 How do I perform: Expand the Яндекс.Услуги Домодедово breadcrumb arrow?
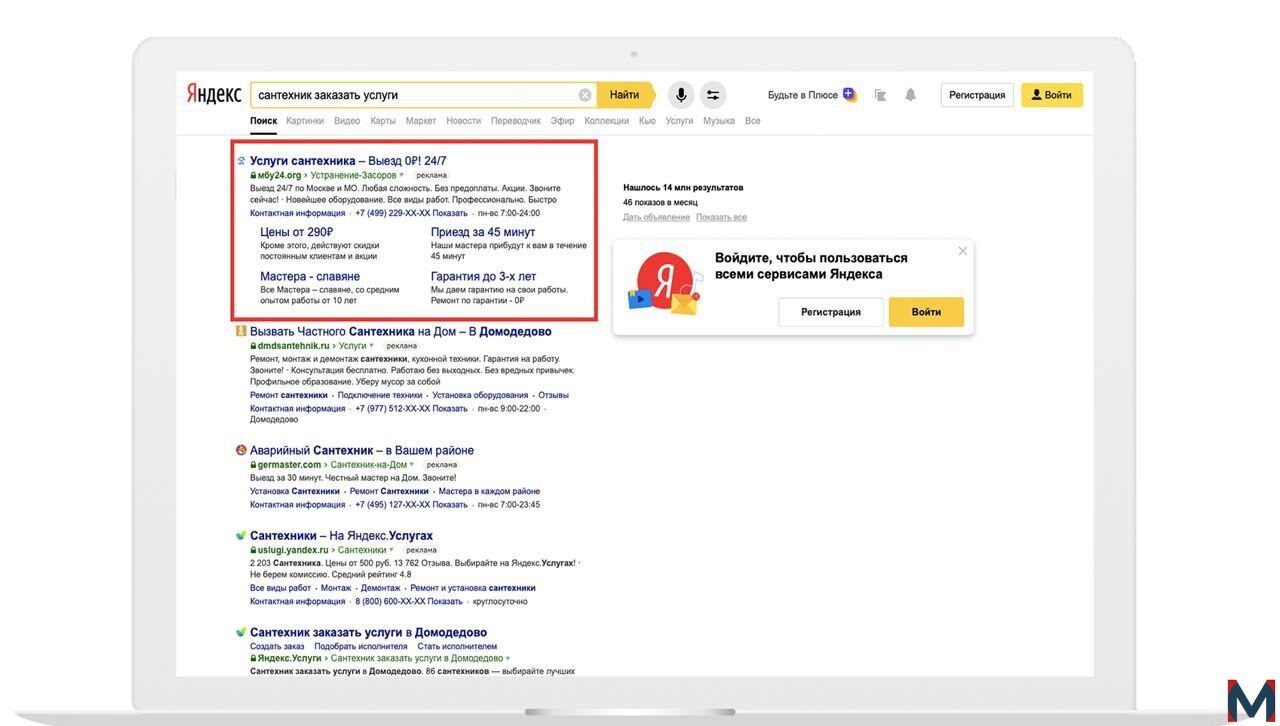508,659
